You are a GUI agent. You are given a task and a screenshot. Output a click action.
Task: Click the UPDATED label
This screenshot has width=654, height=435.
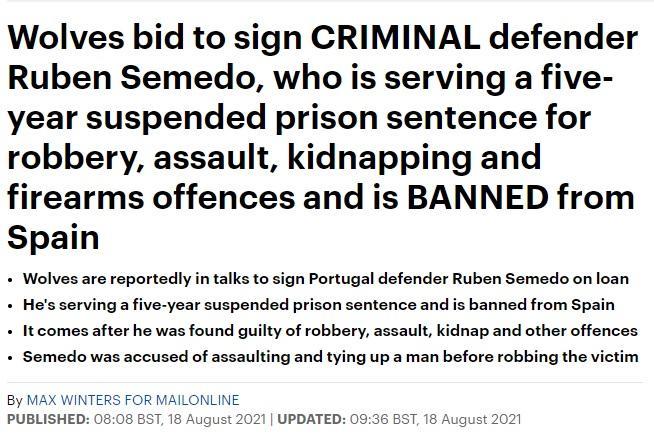click(x=314, y=418)
